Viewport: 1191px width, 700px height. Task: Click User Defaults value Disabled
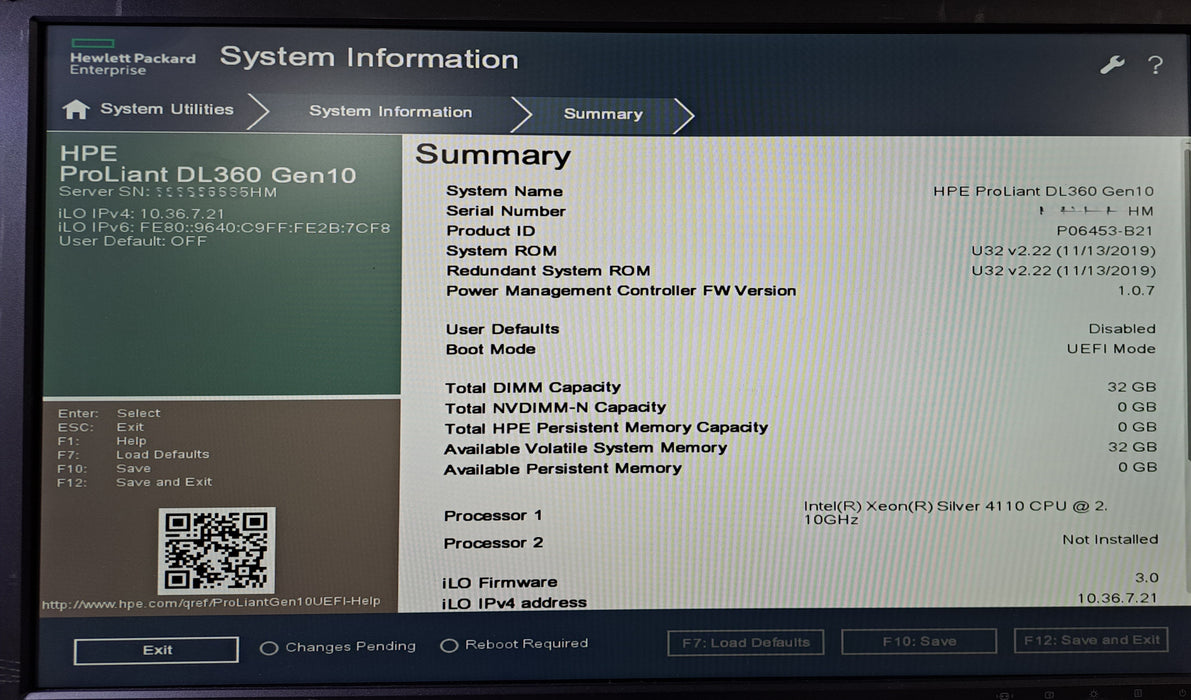click(x=1122, y=329)
